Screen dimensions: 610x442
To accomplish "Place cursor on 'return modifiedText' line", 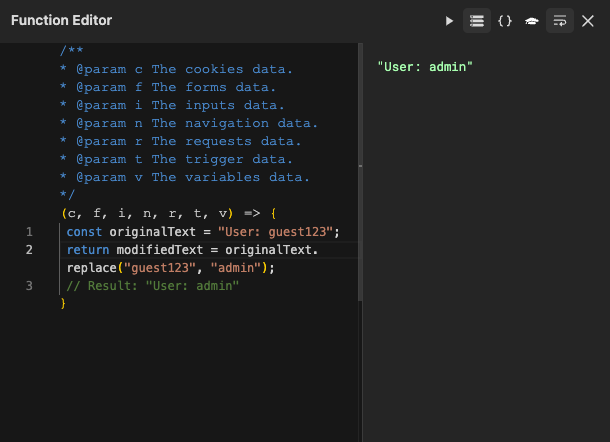I will point(192,250).
